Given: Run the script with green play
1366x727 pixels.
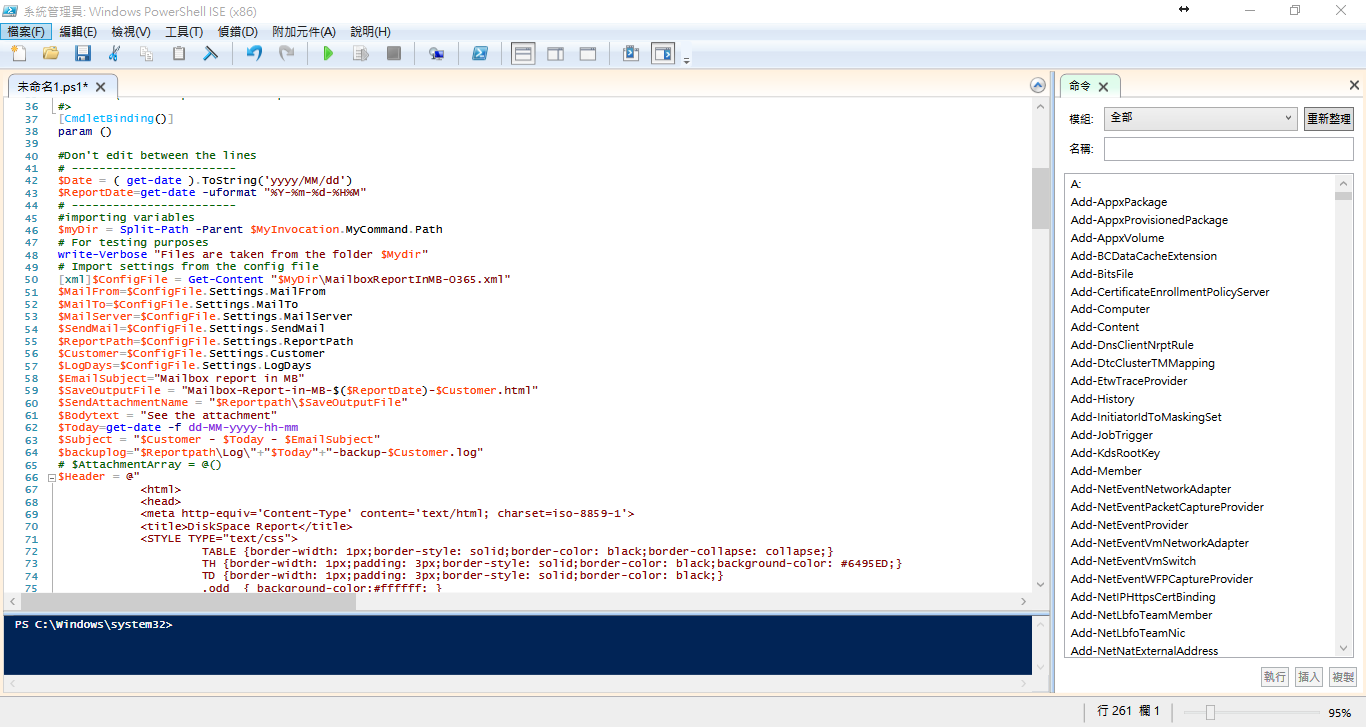Looking at the screenshot, I should tap(328, 54).
